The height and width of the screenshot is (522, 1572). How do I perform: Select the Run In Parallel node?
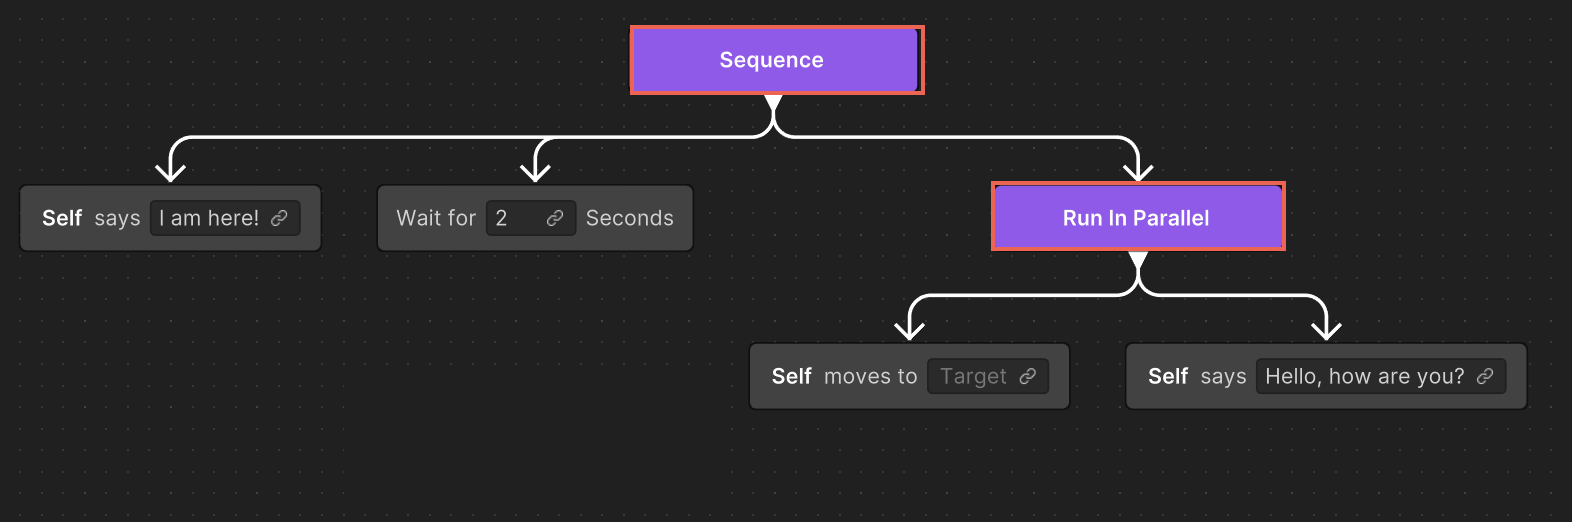click(1137, 217)
